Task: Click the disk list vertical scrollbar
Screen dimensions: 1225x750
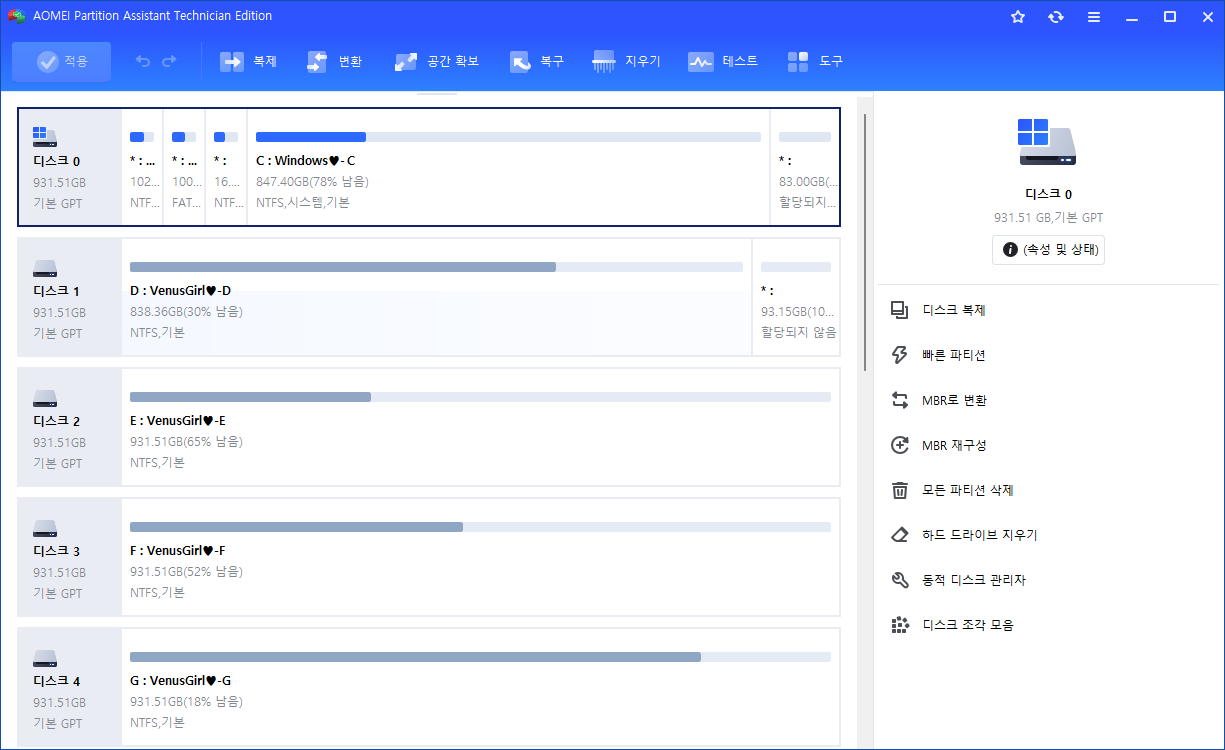Action: 863,242
